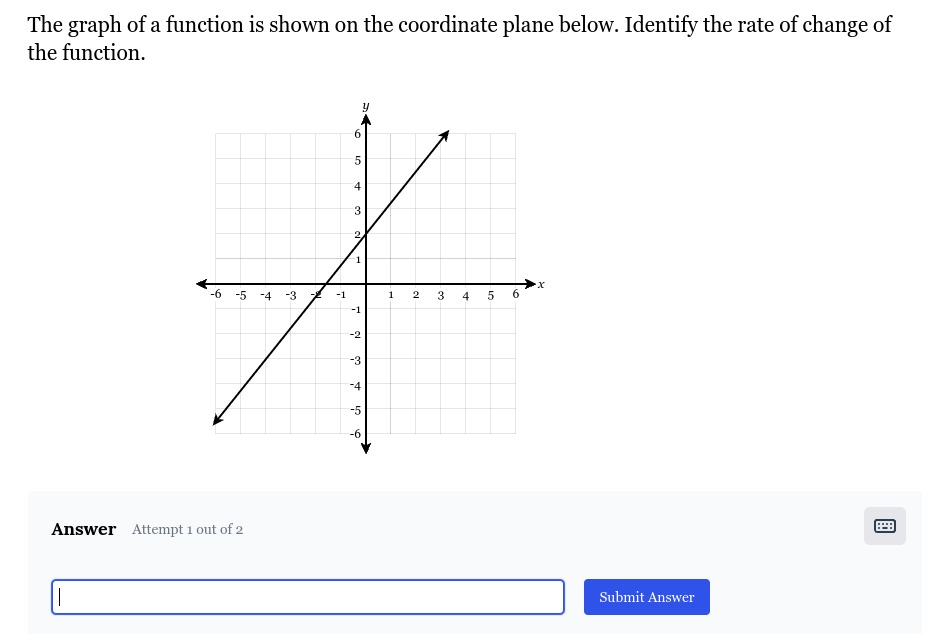The width and height of the screenshot is (929, 634).
Task: Click the number 6 on the y-axis
Action: 357,134
